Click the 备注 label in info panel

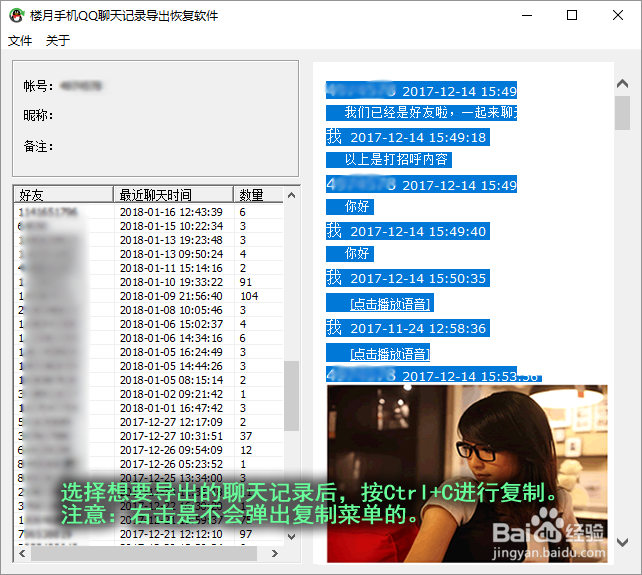tap(38, 146)
